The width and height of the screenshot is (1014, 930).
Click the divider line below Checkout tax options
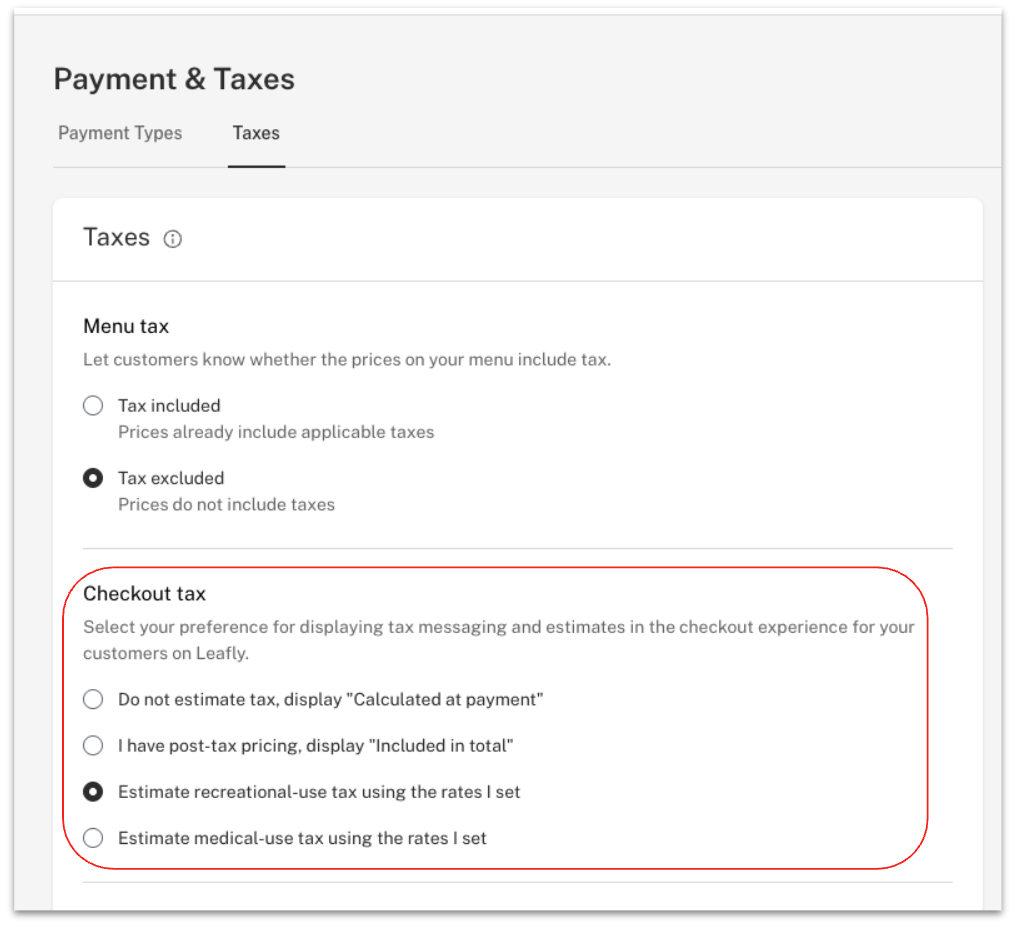517,883
